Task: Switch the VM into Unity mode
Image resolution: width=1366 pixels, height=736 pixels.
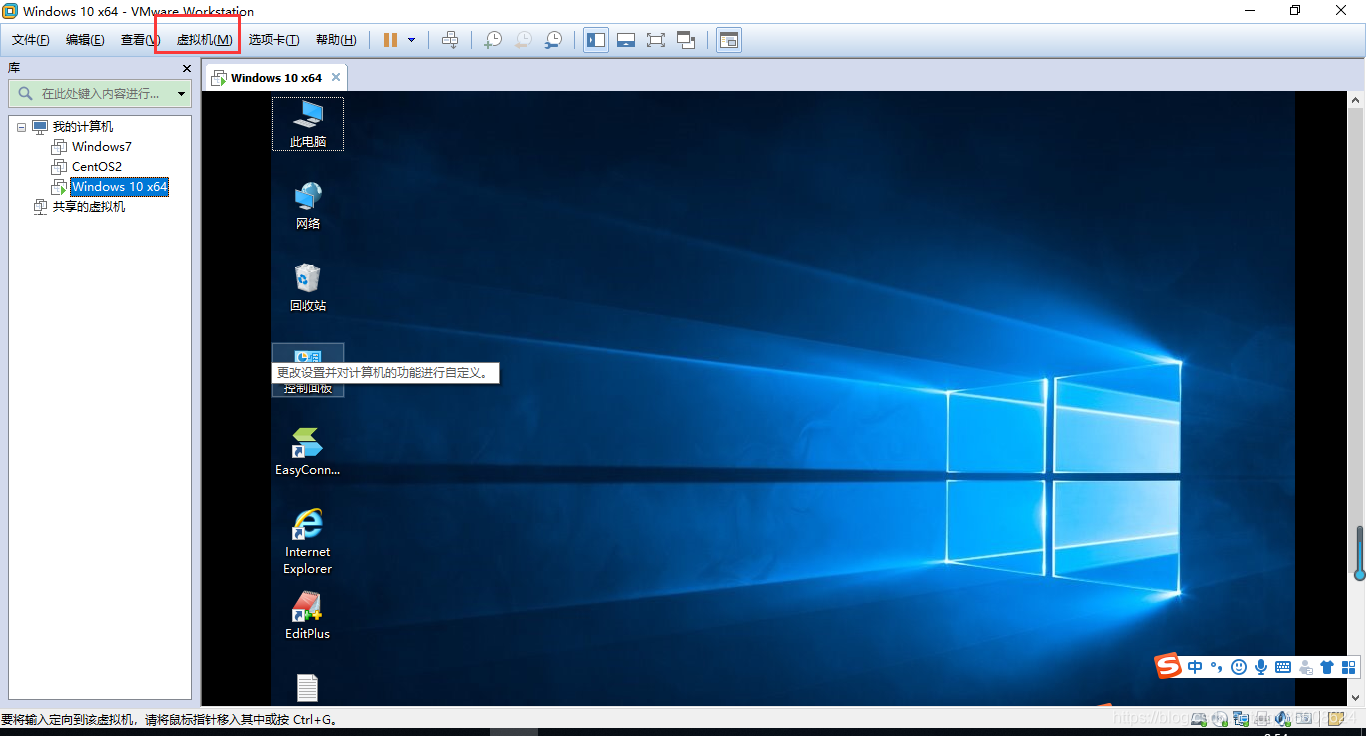Action: [686, 40]
